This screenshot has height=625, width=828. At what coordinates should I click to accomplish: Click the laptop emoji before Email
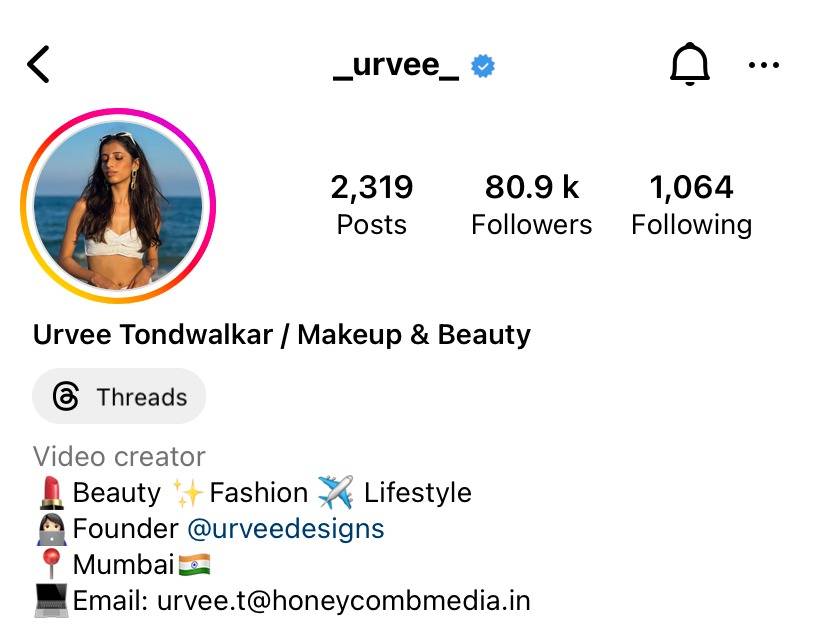pyautogui.click(x=51, y=600)
